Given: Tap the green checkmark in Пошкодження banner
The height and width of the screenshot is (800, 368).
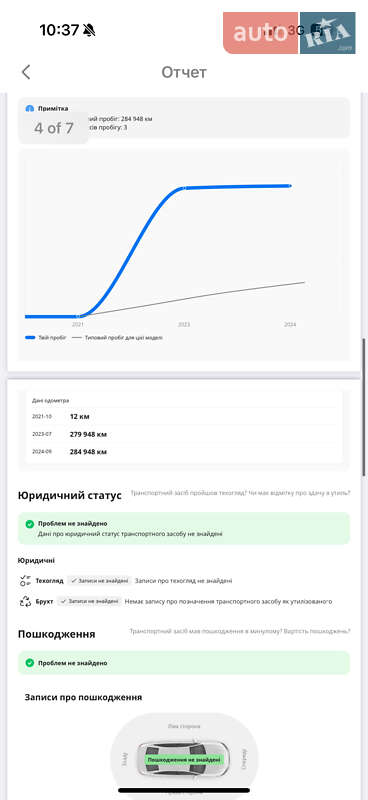Looking at the screenshot, I should coord(30,663).
